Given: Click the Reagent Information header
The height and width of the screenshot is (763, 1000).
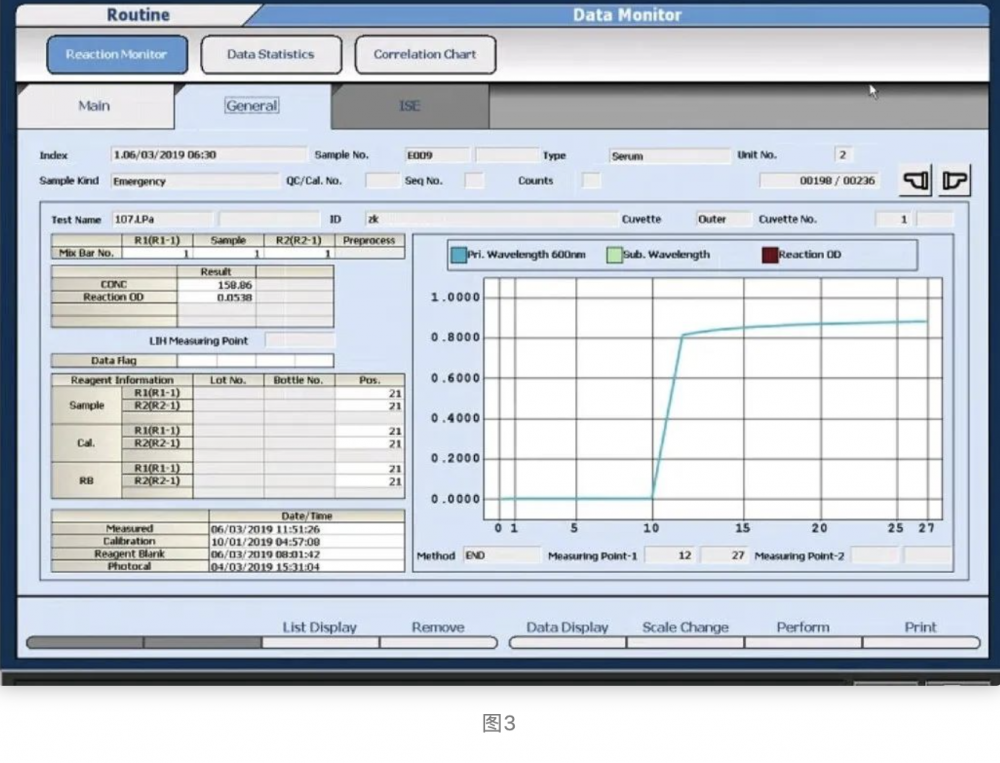Looking at the screenshot, I should pos(122,380).
